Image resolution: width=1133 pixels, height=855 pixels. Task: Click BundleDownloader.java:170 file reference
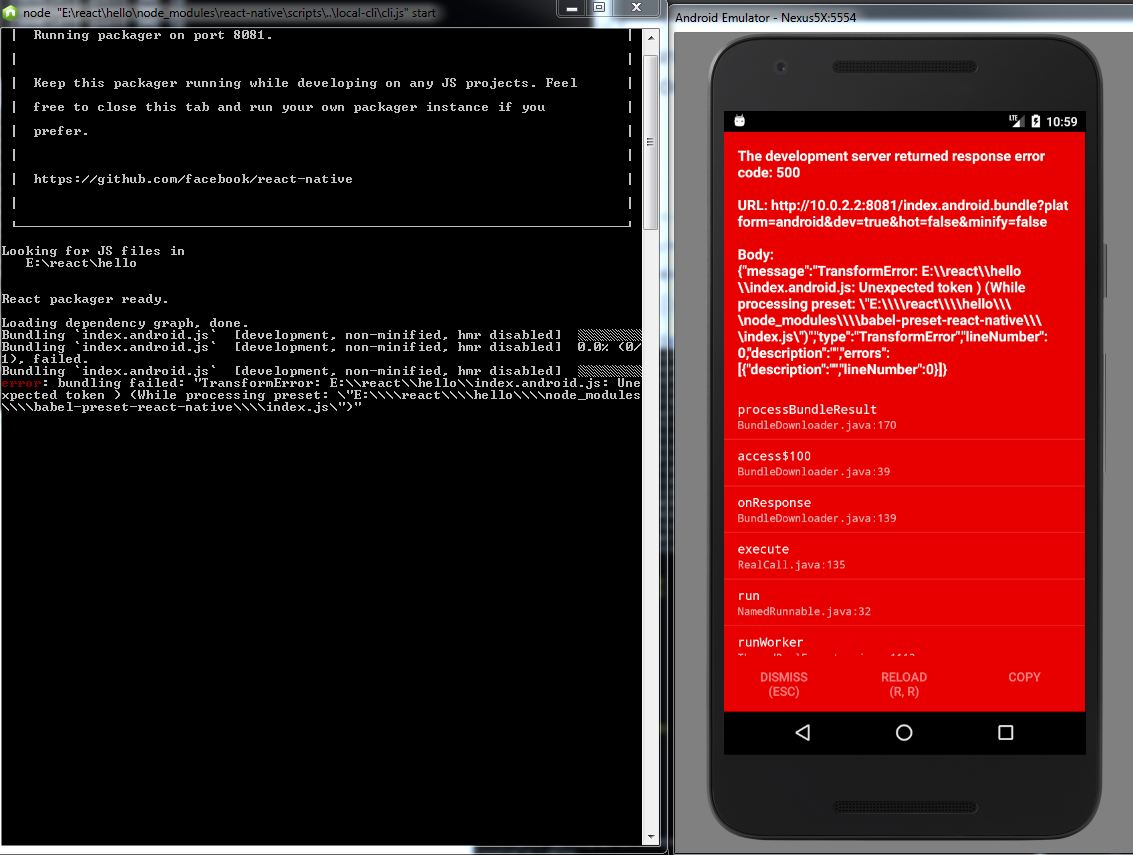tap(817, 425)
